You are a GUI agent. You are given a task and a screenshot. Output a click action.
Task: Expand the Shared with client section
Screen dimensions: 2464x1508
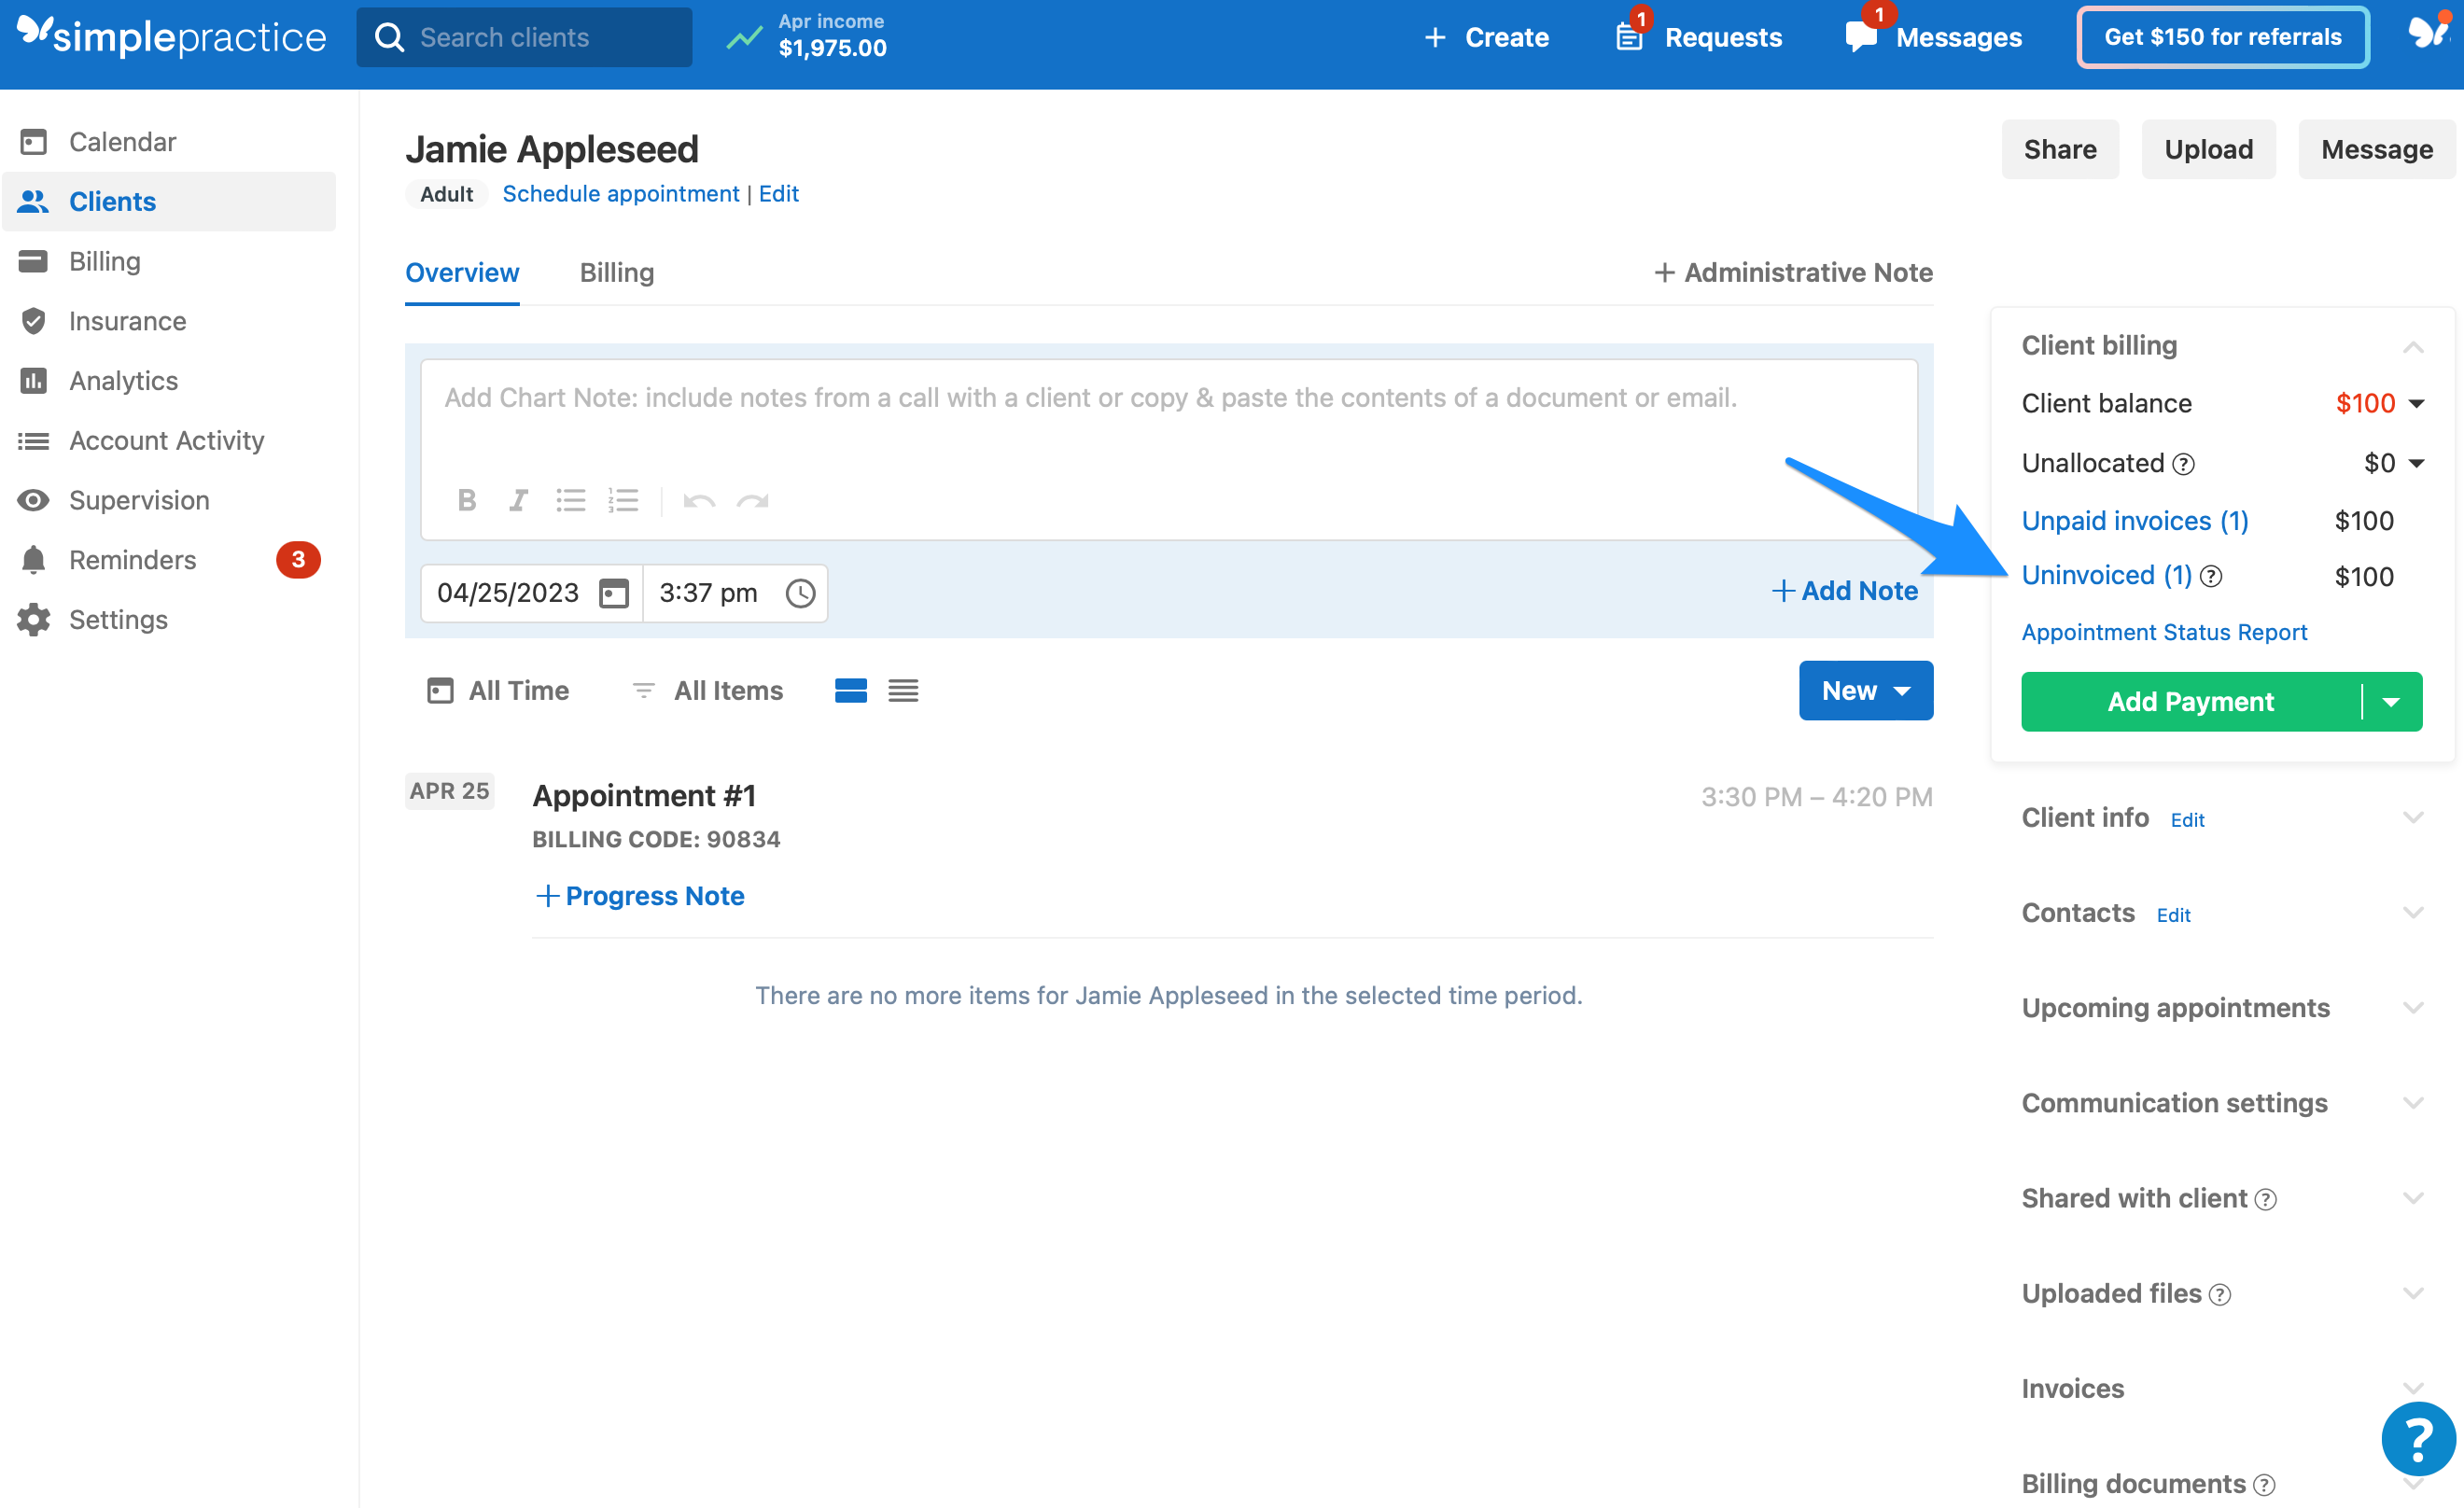click(2413, 1198)
